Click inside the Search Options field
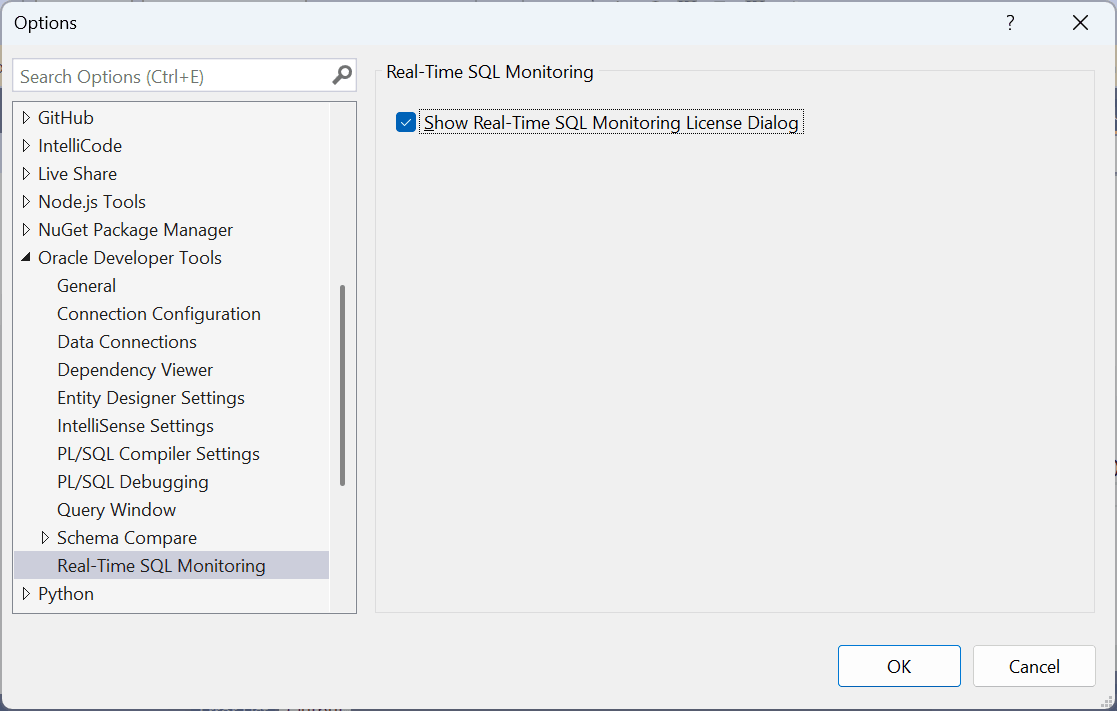Viewport: 1117px width, 711px height. [170, 75]
